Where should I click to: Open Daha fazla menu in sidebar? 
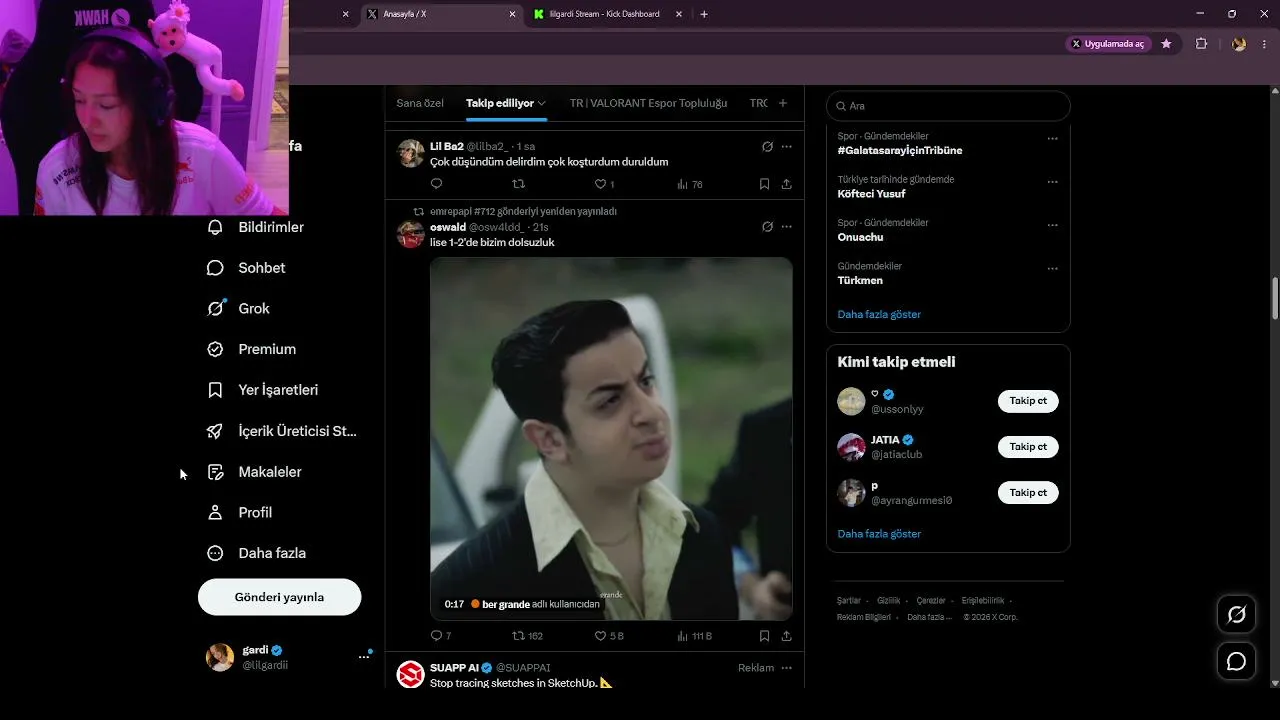click(258, 553)
